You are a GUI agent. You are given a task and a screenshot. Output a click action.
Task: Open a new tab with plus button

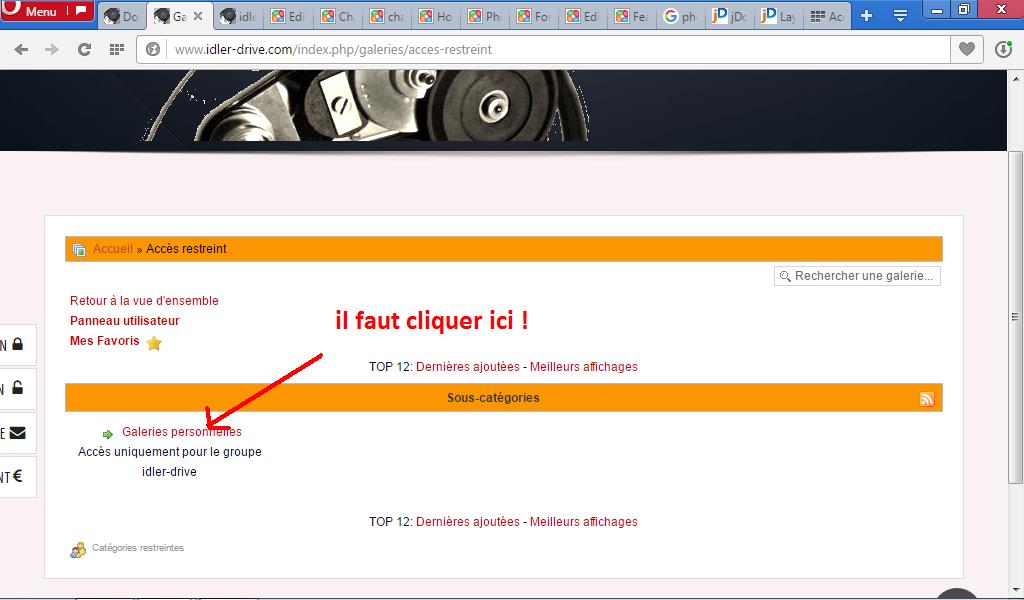[x=866, y=16]
